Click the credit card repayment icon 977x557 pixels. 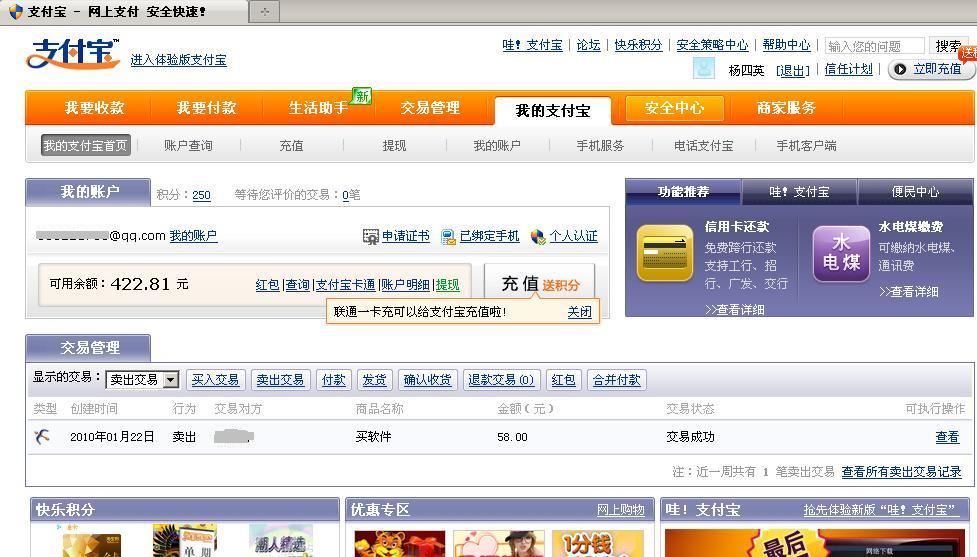[664, 254]
